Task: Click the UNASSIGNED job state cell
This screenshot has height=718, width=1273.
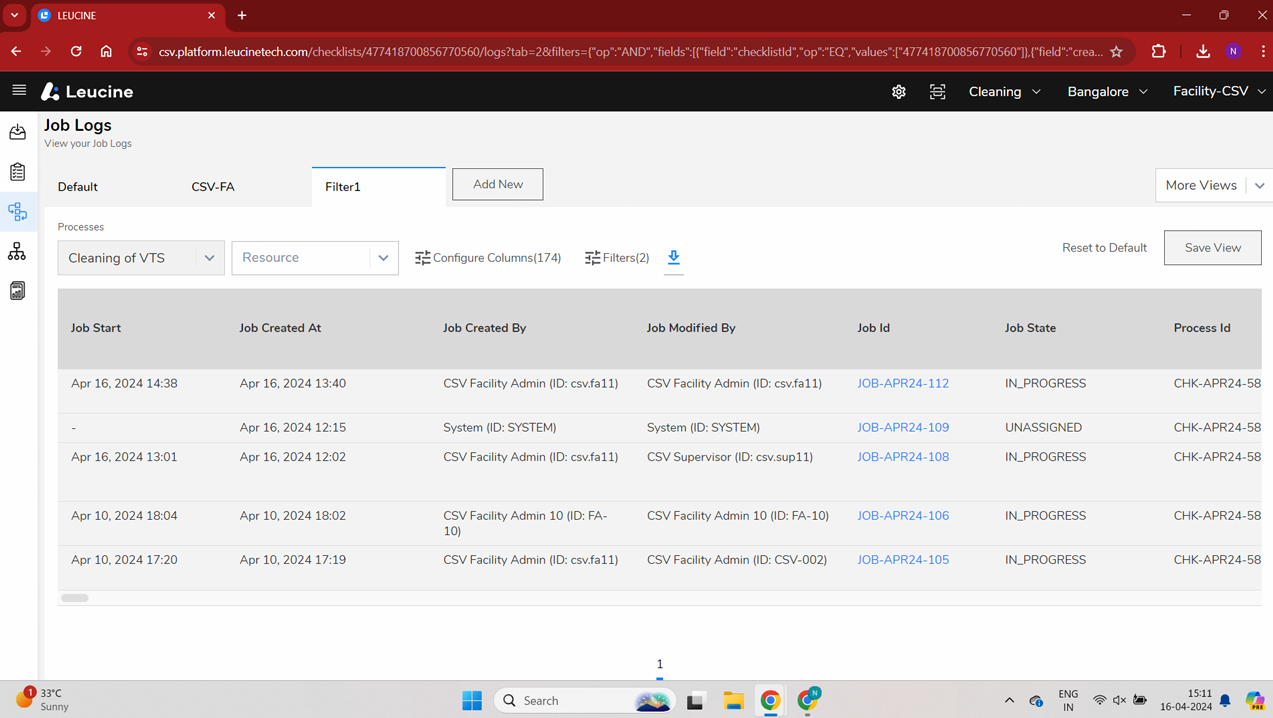Action: tap(1043, 427)
